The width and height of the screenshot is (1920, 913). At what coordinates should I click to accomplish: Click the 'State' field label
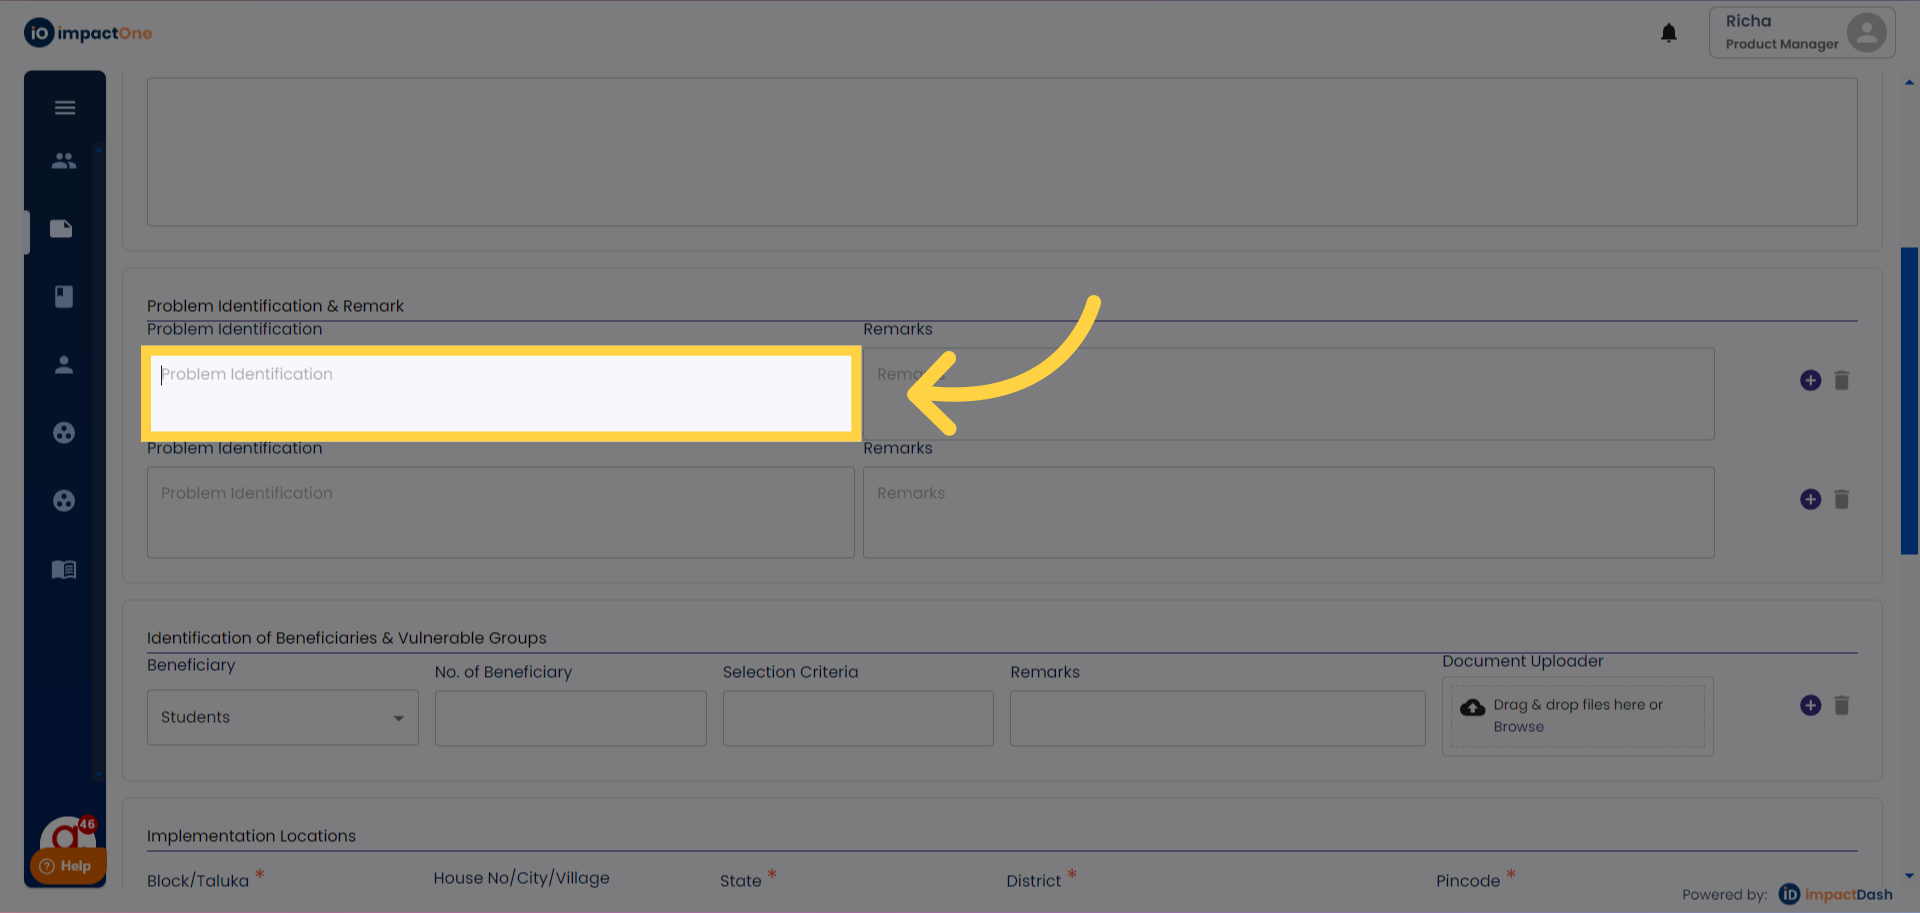[741, 881]
